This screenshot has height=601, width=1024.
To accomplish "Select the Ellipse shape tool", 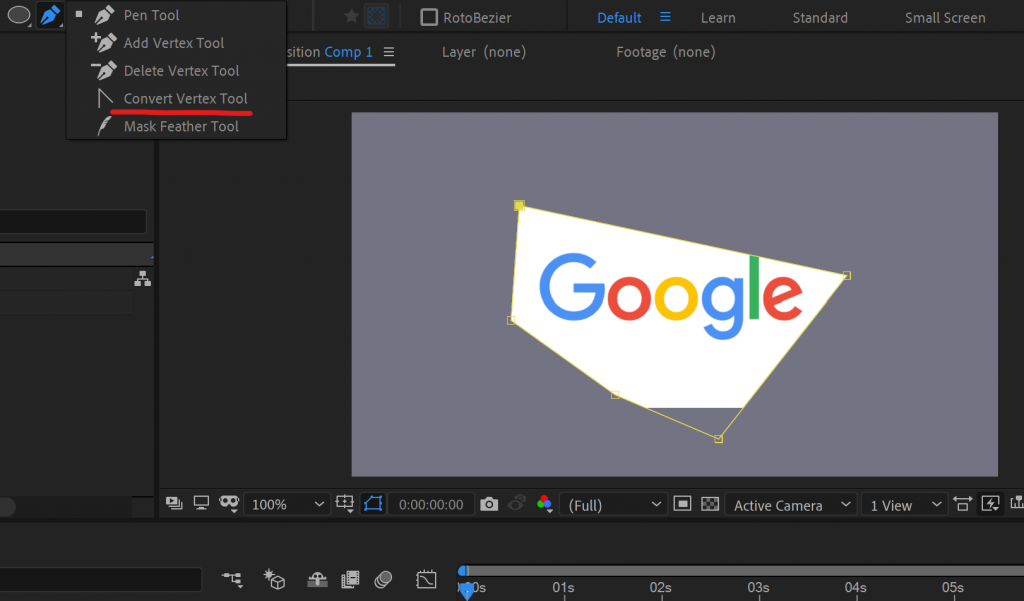I will tap(19, 15).
